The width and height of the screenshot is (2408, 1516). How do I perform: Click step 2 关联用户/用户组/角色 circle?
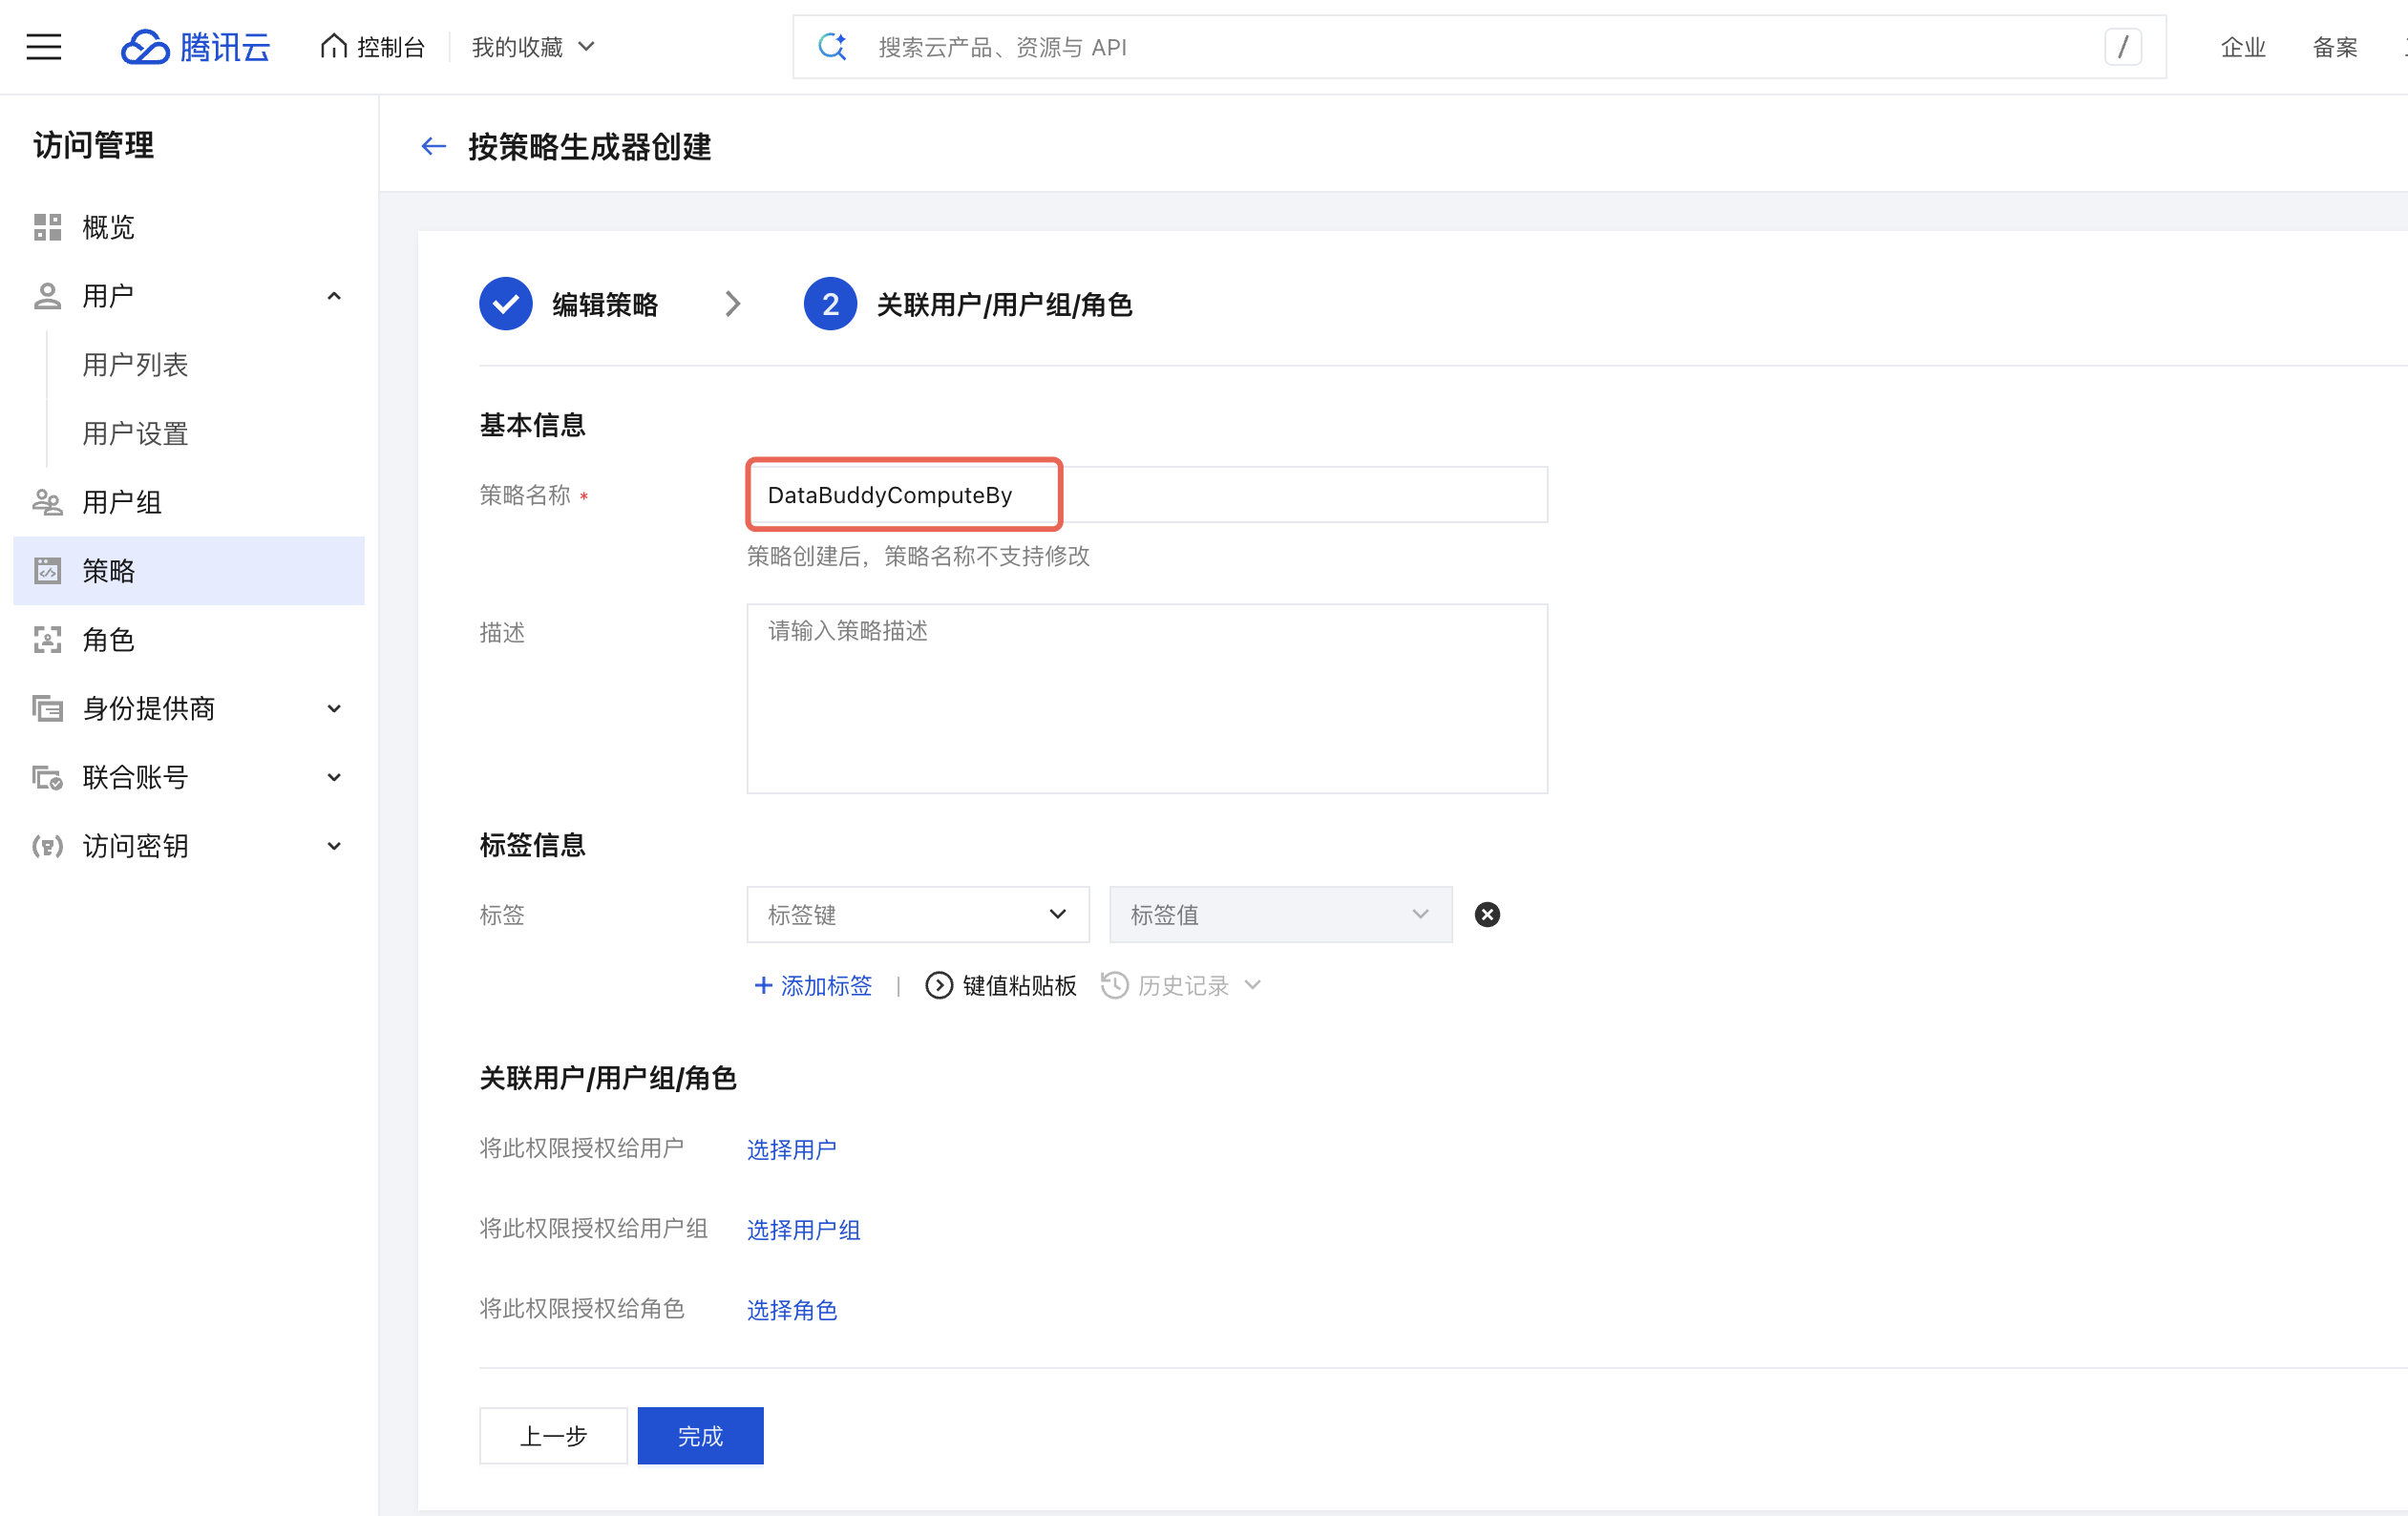pos(830,304)
